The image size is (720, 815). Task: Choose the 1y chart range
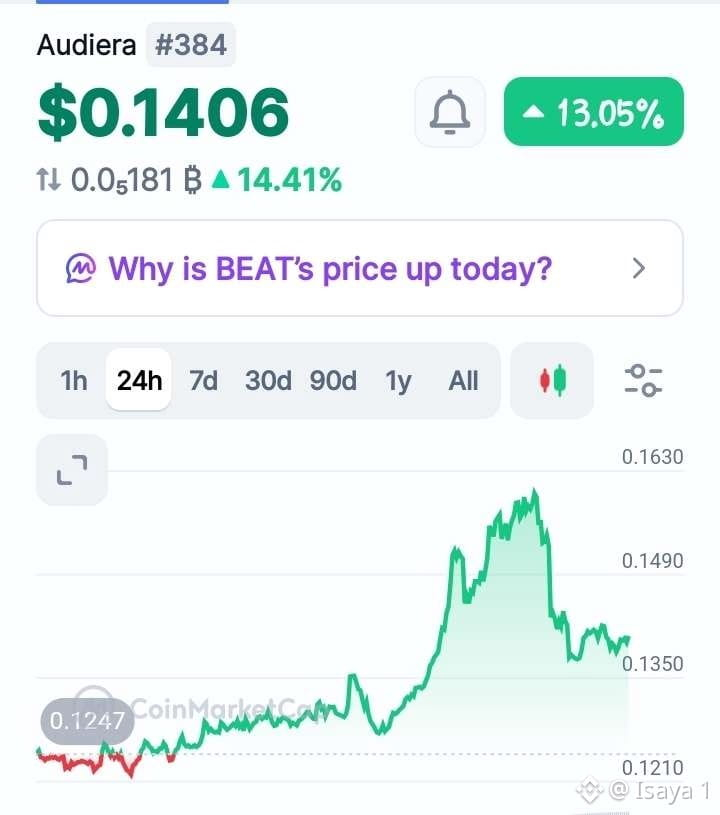tap(398, 380)
